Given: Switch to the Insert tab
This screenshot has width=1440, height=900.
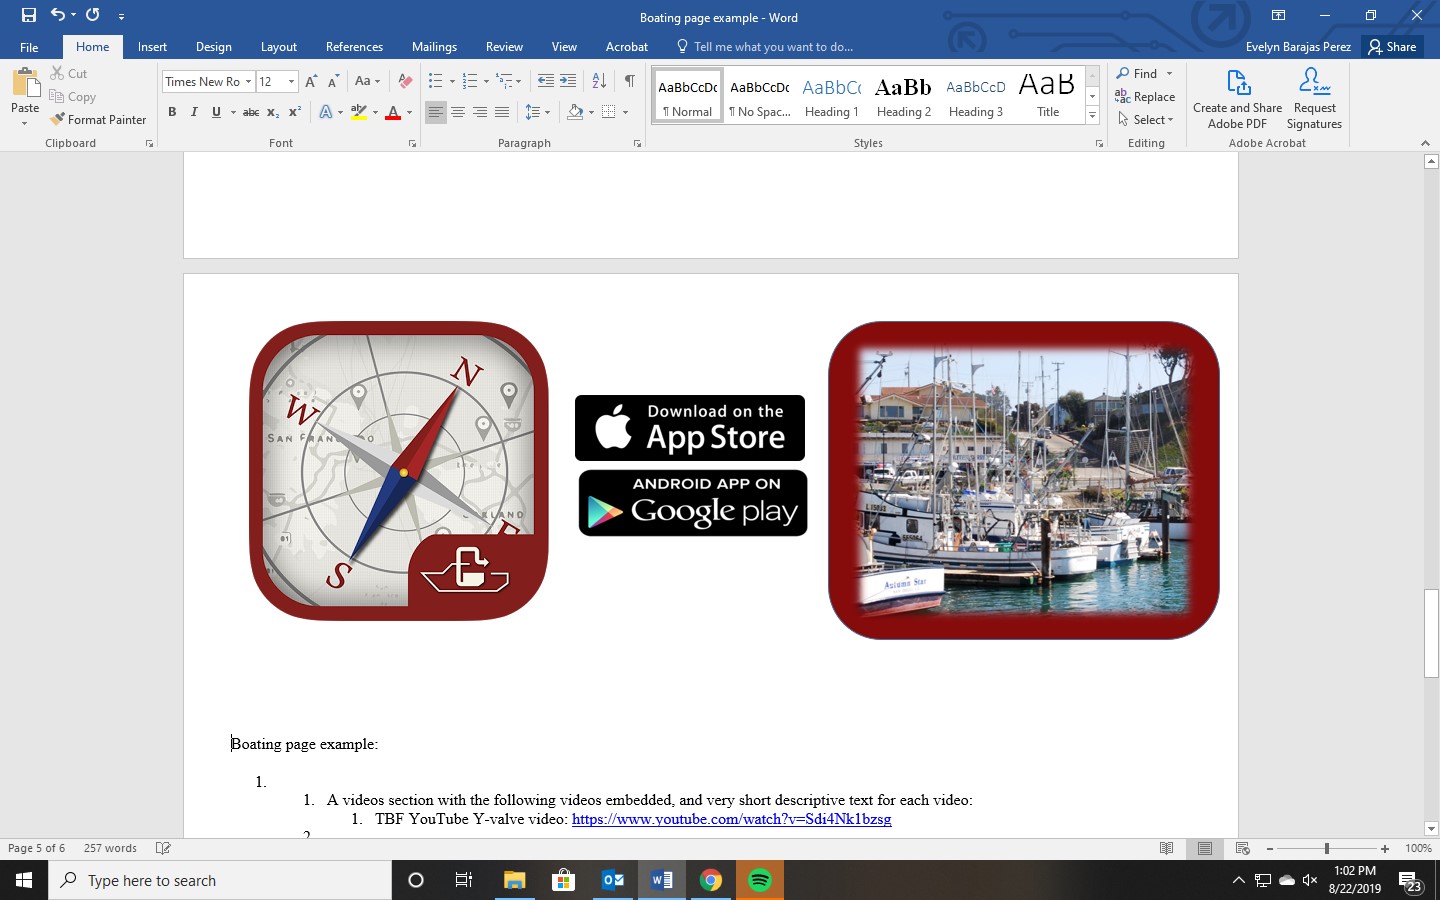Looking at the screenshot, I should [x=152, y=47].
